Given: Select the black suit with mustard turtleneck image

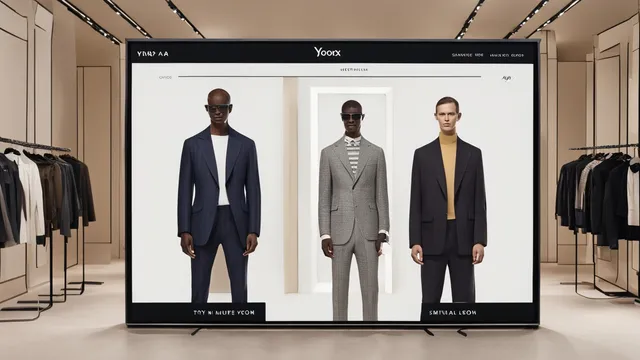Looking at the screenshot, I should tap(448, 200).
